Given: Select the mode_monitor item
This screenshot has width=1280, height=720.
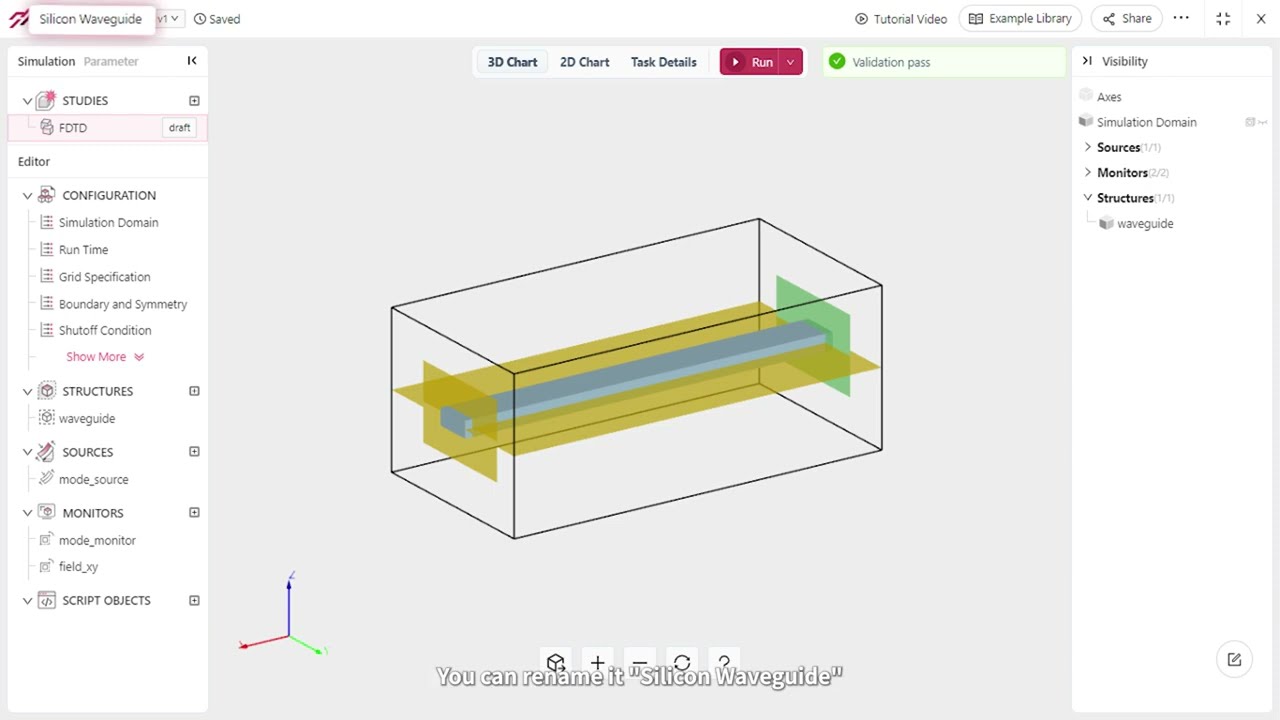Looking at the screenshot, I should pos(97,541).
